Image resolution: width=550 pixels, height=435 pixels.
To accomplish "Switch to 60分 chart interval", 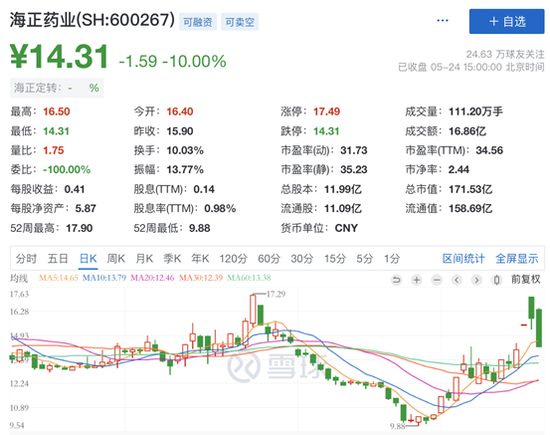I will pyautogui.click(x=269, y=259).
